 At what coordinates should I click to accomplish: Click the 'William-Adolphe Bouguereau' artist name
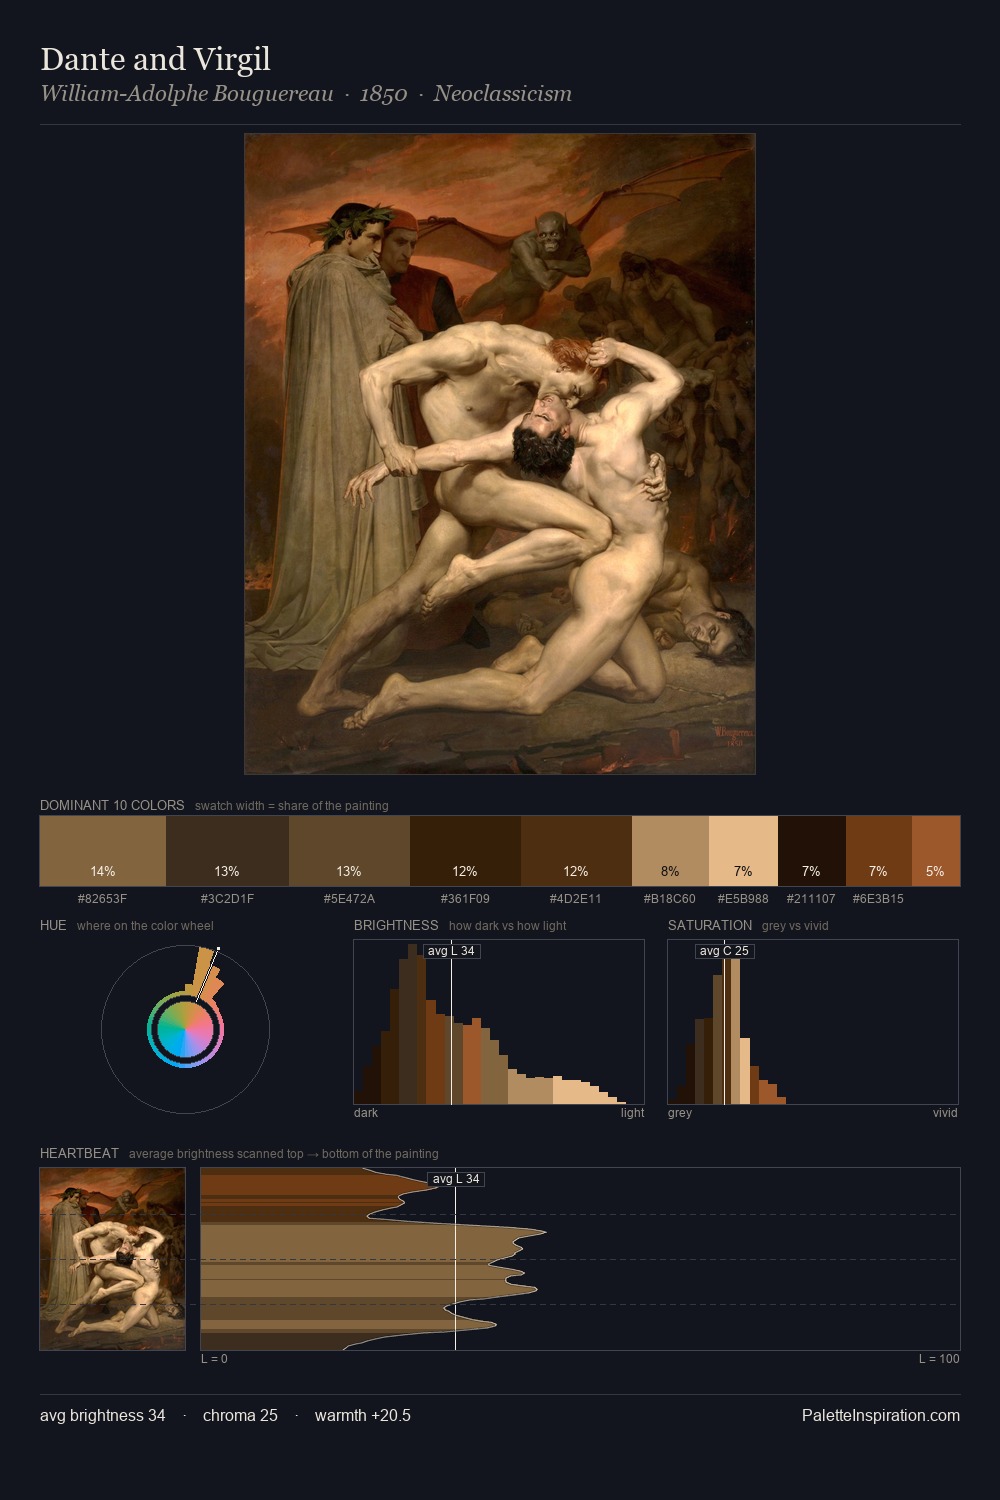coord(187,94)
